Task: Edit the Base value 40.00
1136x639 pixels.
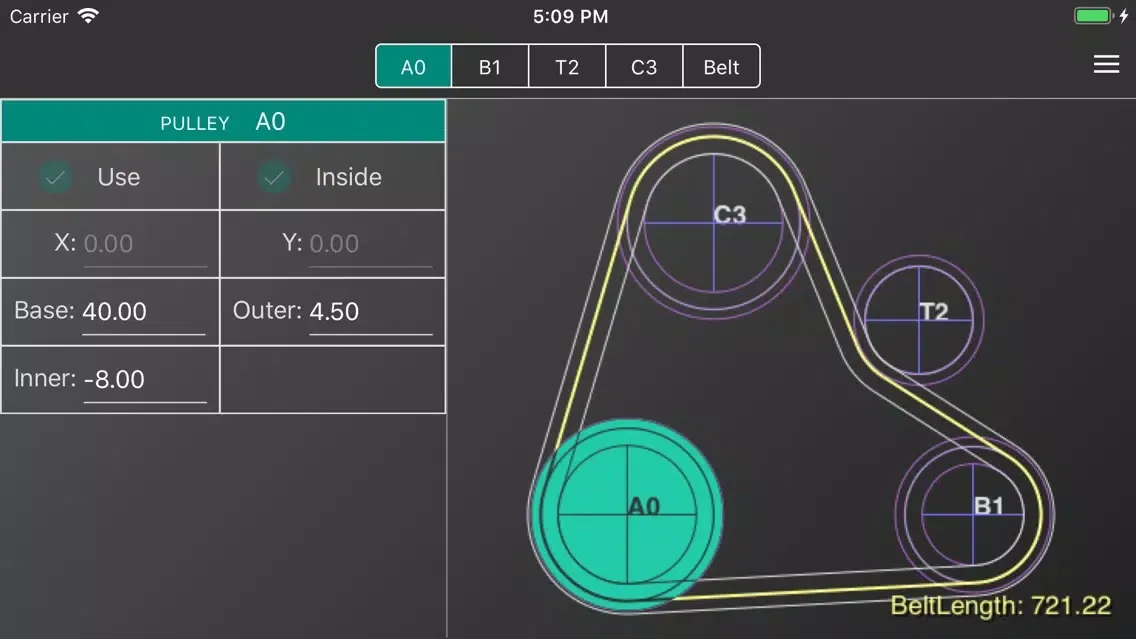Action: tap(143, 312)
